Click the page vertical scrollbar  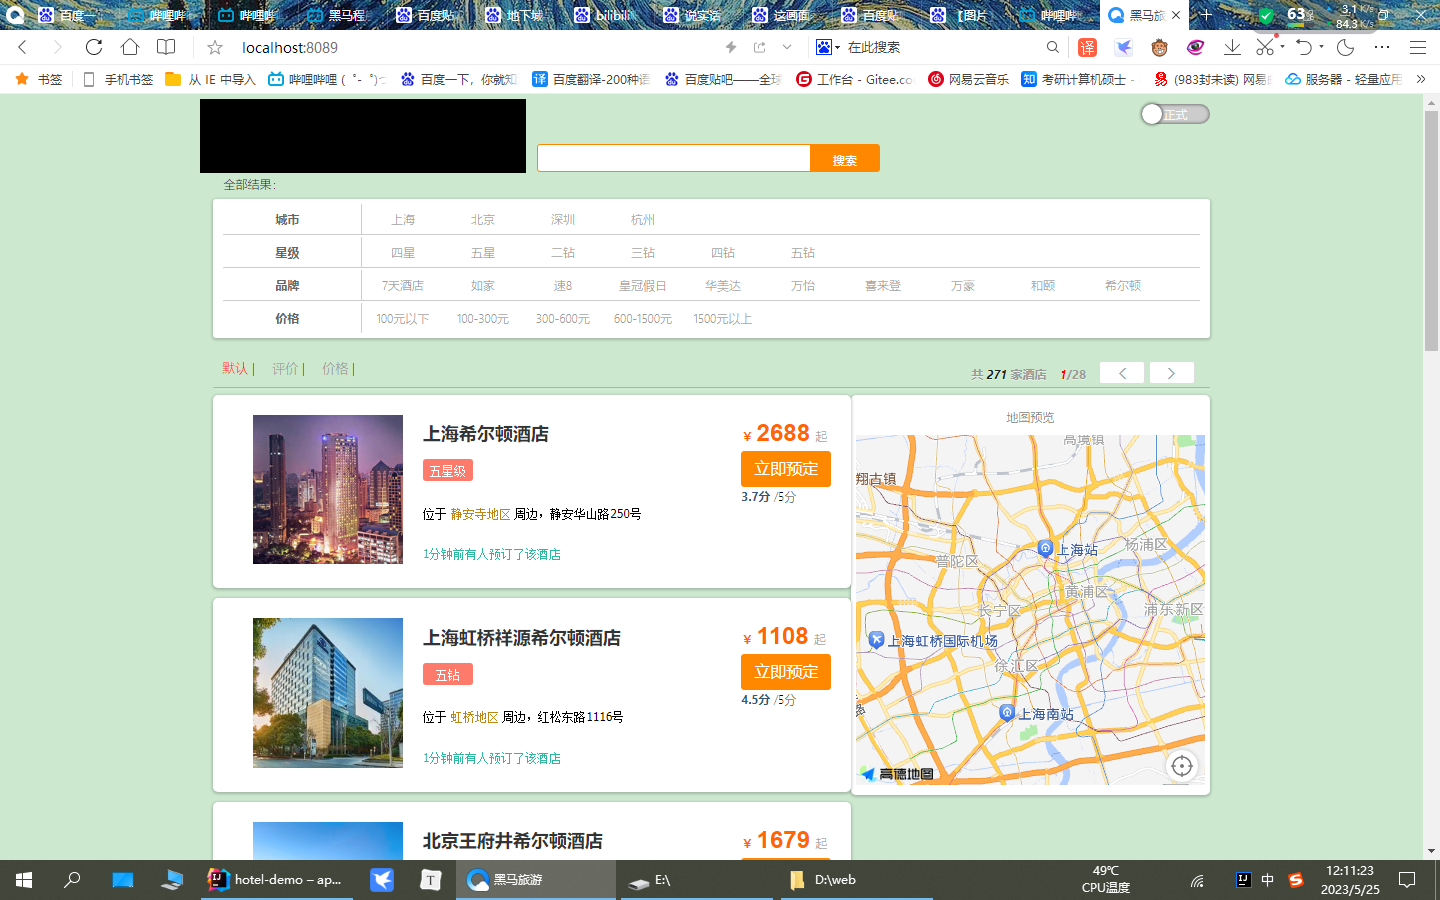pyautogui.click(x=1431, y=231)
